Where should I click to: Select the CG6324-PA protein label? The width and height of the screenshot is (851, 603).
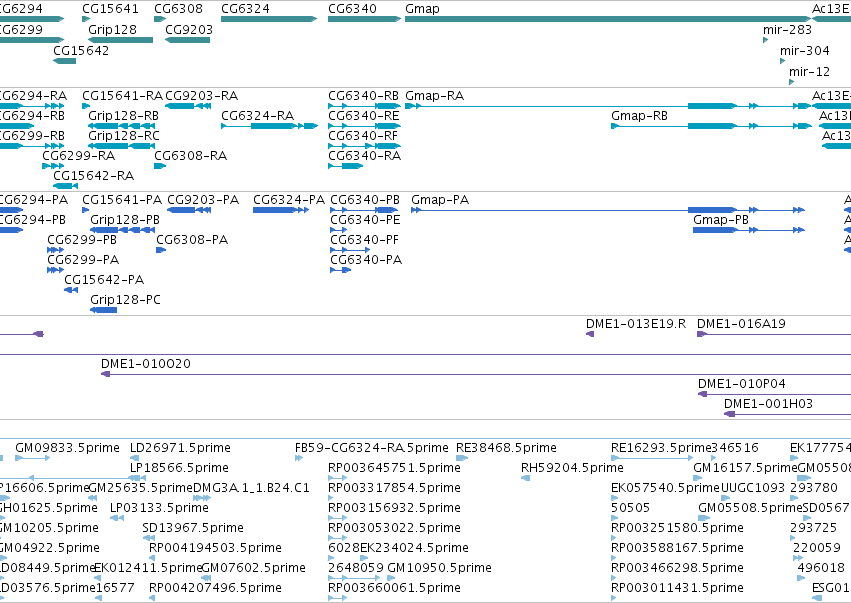click(x=289, y=200)
